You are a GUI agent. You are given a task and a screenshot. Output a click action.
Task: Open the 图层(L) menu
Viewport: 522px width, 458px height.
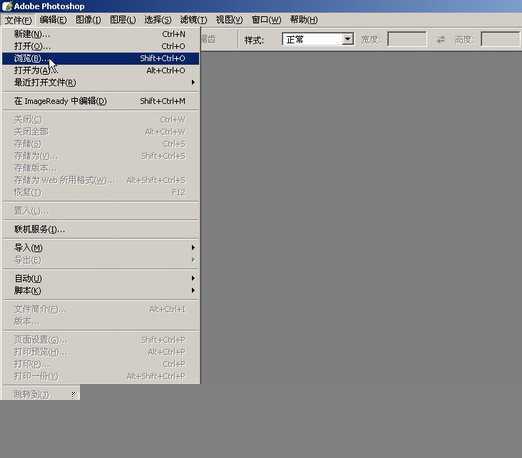click(123, 20)
